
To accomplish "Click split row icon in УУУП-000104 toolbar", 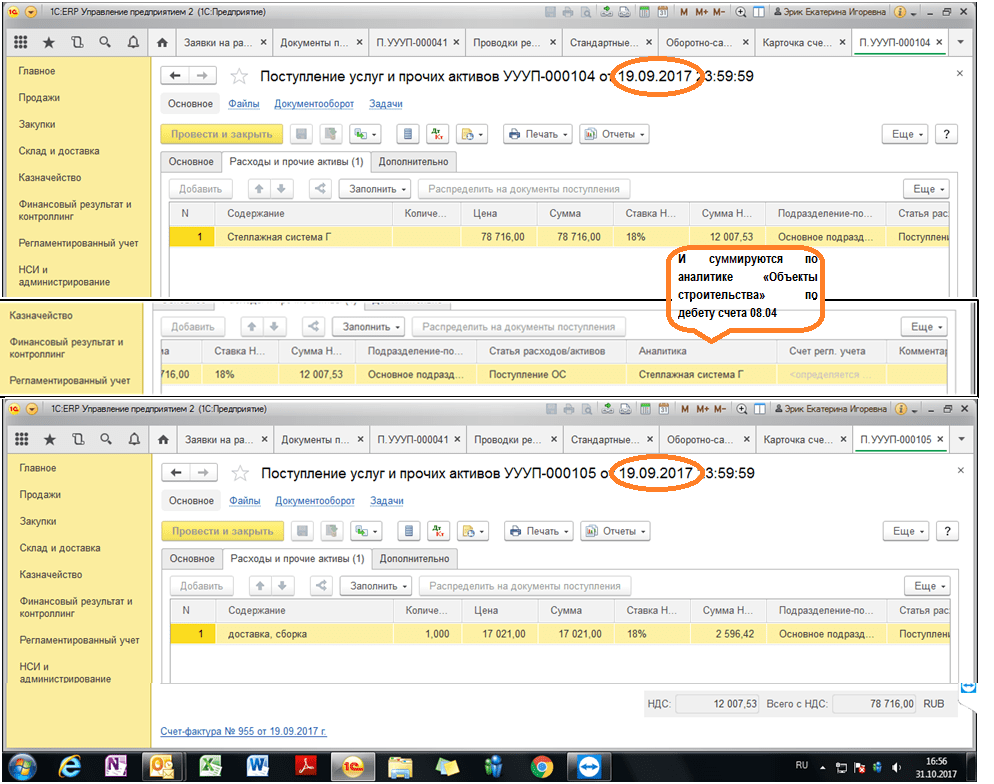I will click(320, 188).
